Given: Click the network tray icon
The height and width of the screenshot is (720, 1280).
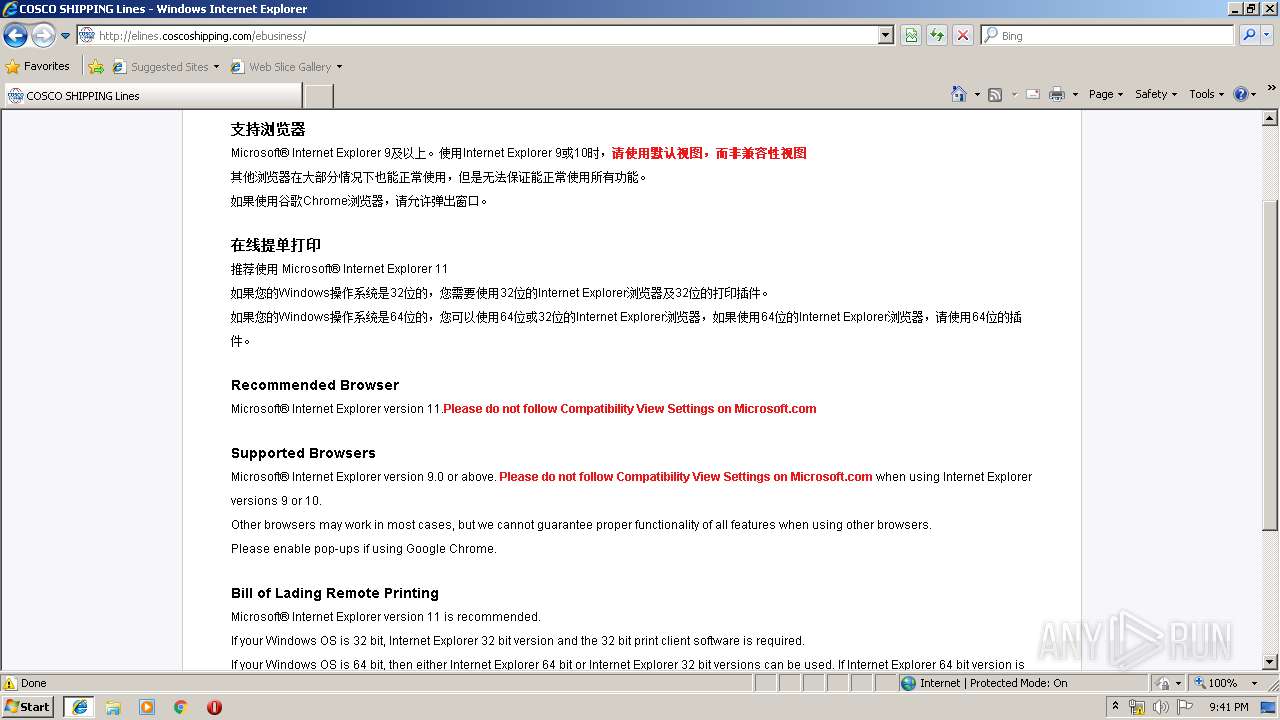Looking at the screenshot, I should pyautogui.click(x=1137, y=707).
